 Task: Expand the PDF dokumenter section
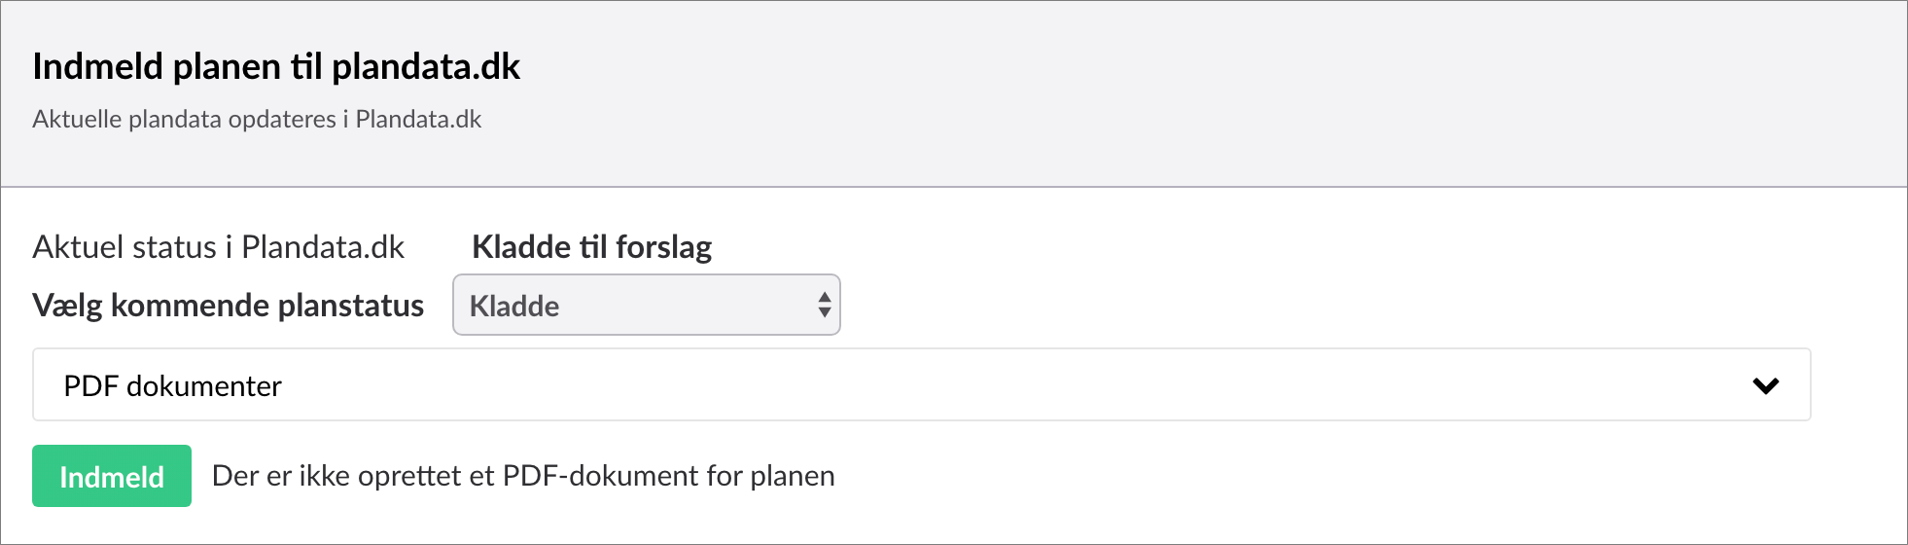tap(920, 385)
